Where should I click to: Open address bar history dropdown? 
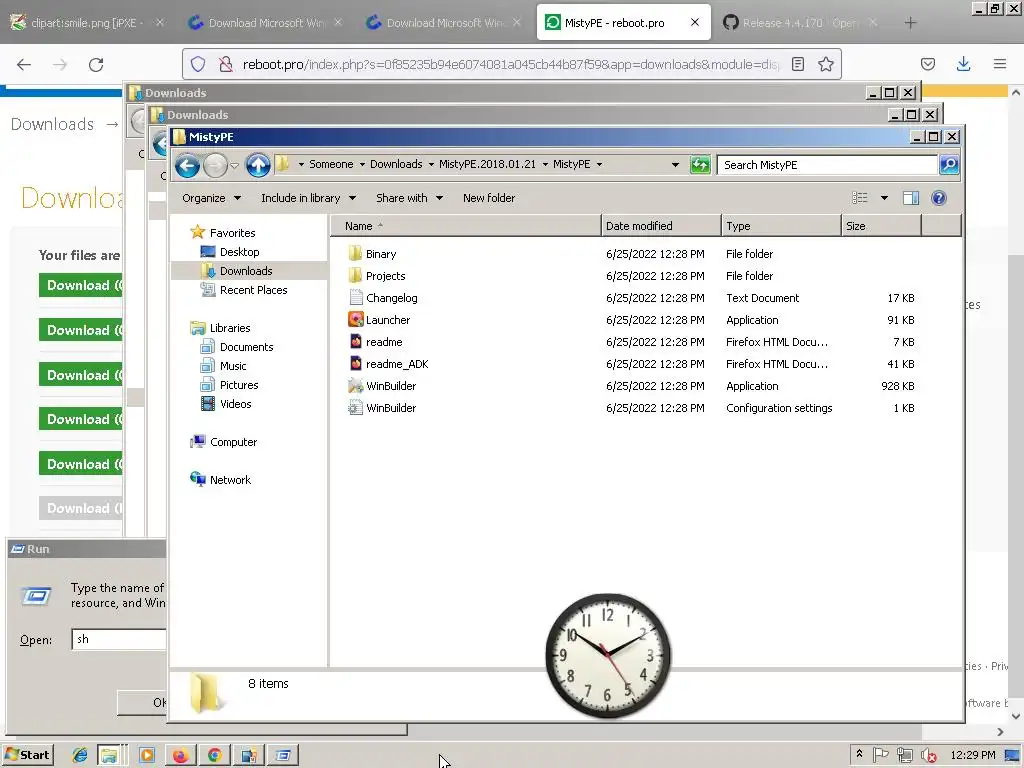pos(675,165)
